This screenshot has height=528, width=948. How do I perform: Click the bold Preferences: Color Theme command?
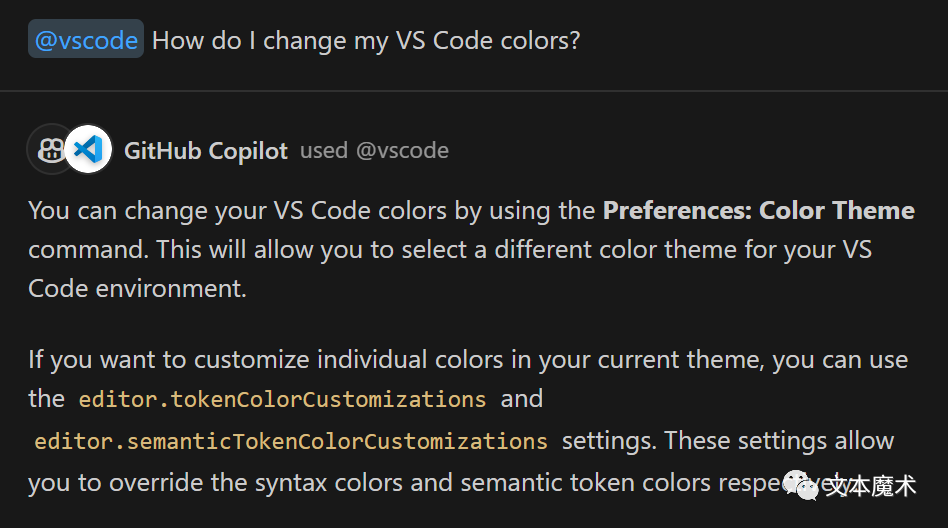point(759,210)
